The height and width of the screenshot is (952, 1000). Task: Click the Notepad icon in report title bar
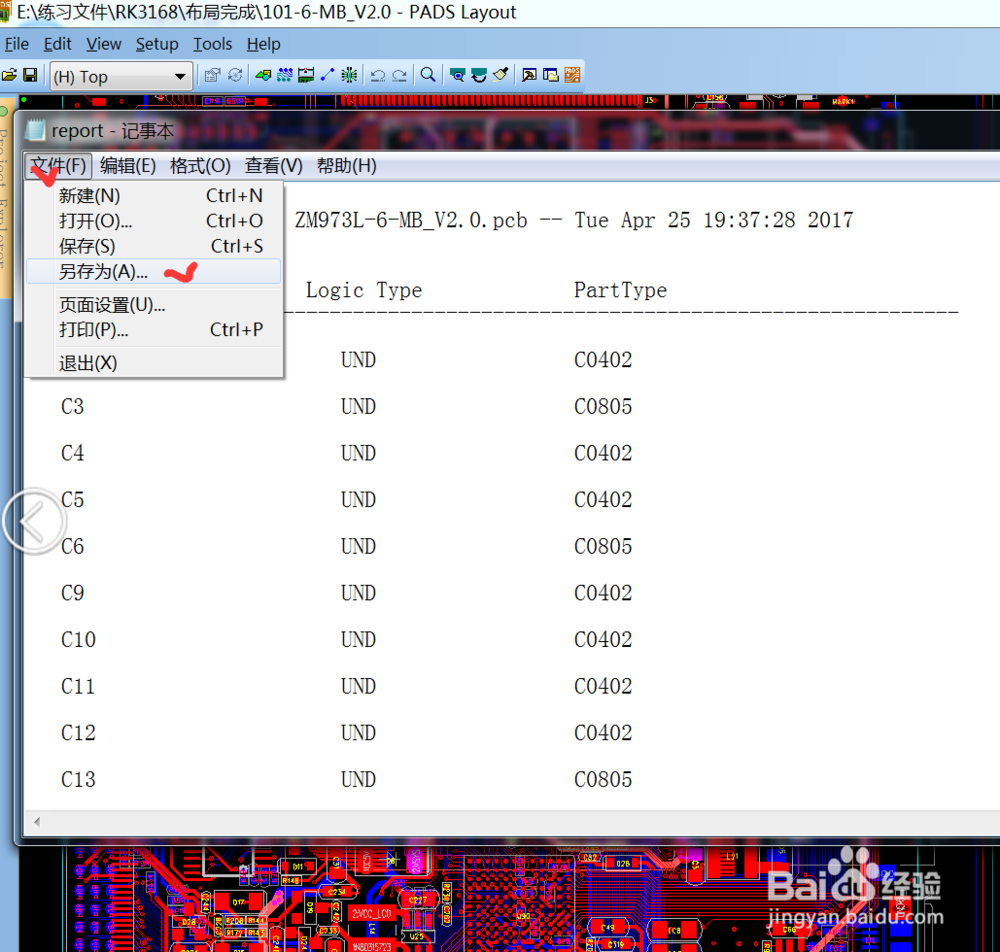coord(36,131)
